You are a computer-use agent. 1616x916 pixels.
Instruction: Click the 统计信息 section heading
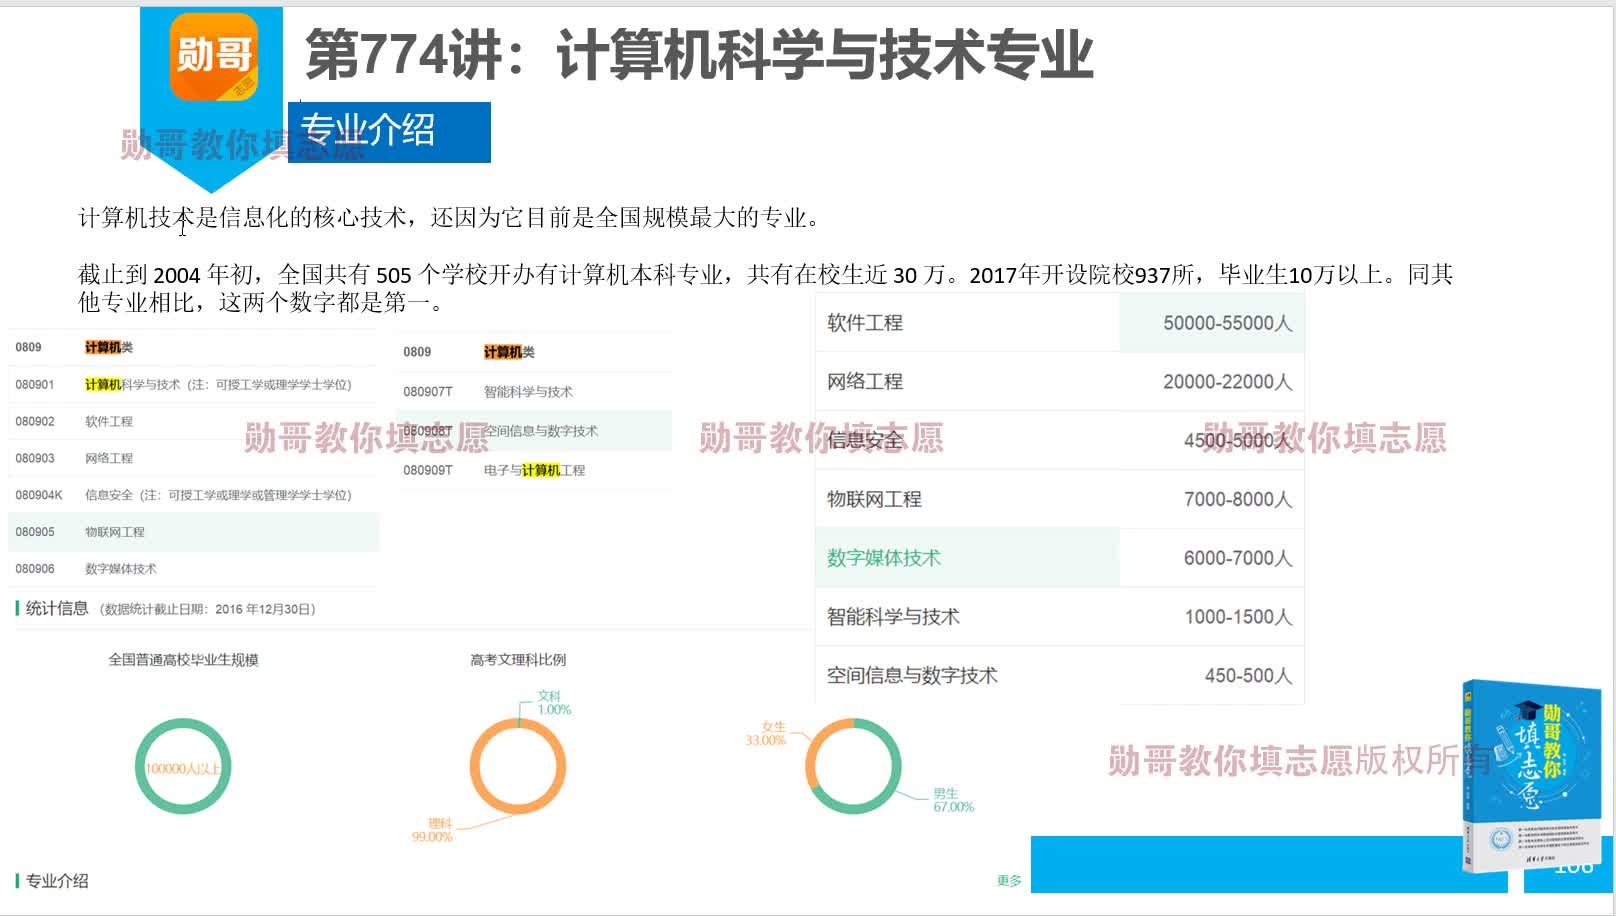click(x=57, y=608)
